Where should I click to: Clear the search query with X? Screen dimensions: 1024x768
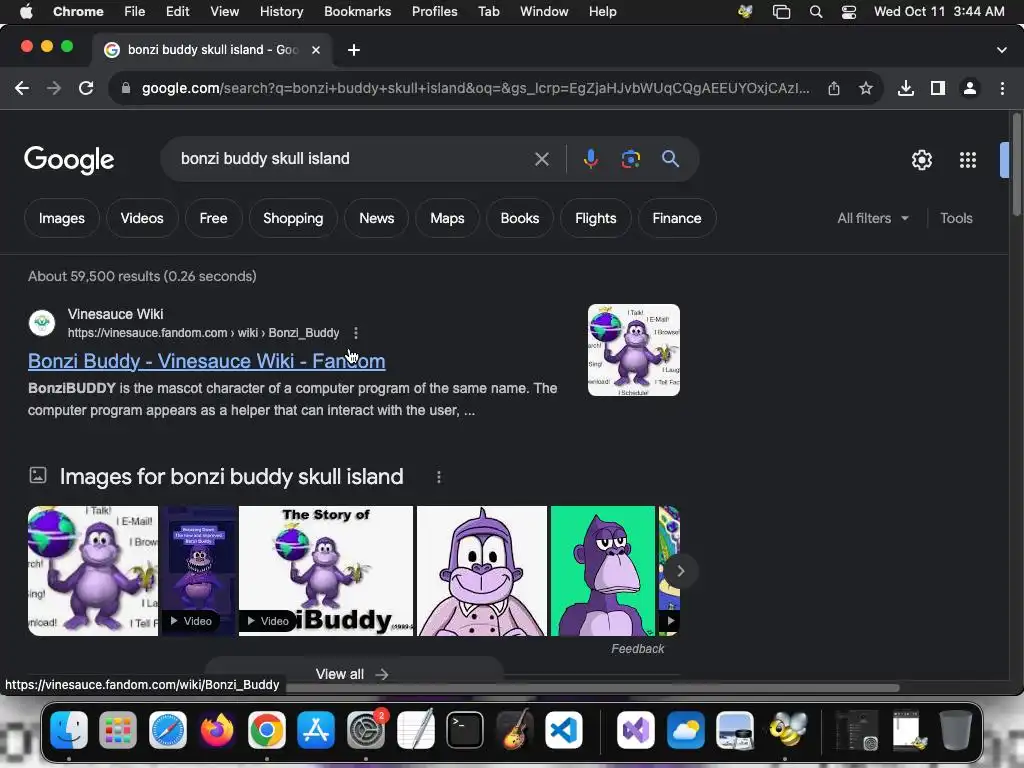pos(541,159)
